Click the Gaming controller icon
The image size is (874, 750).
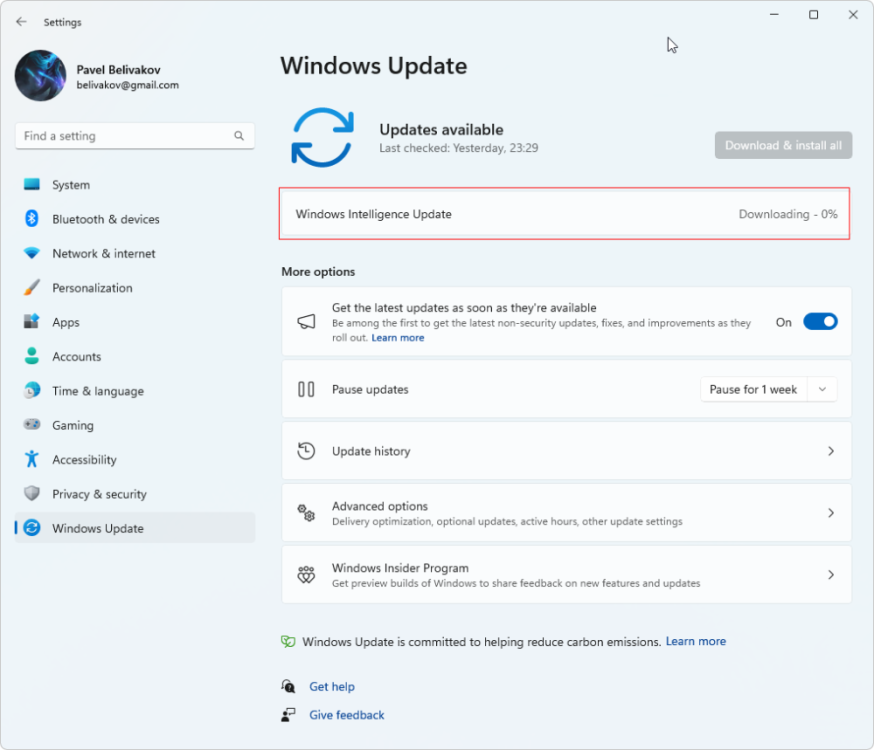[x=32, y=425]
